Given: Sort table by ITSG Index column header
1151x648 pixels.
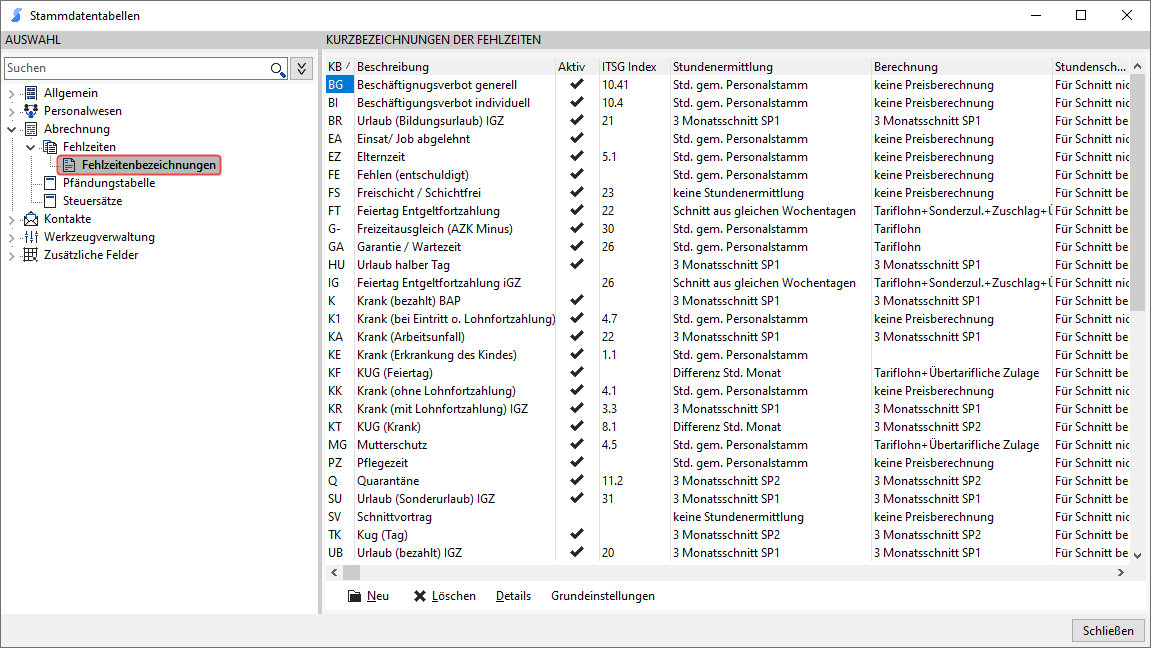Looking at the screenshot, I should (x=634, y=67).
